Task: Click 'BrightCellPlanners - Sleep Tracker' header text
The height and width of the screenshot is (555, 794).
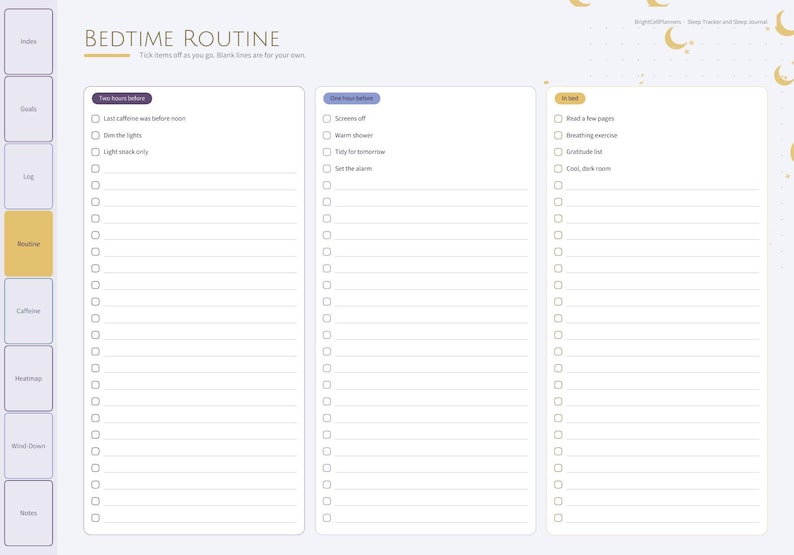Action: (700, 22)
